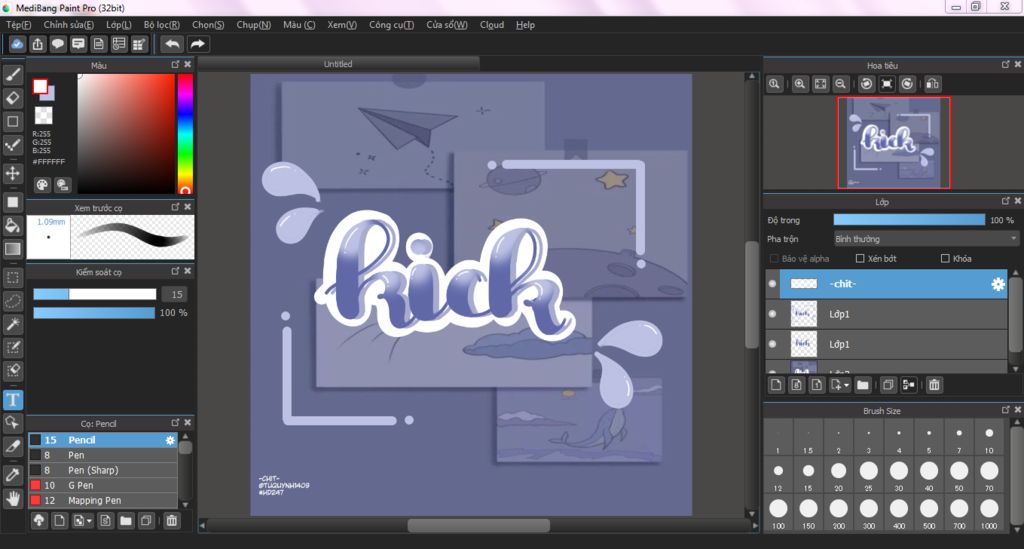
Task: Select the Gradient tool
Action: 13,249
